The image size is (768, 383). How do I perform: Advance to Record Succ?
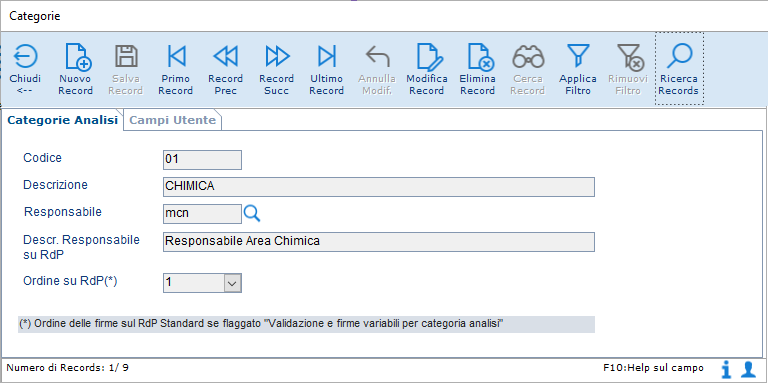(277, 57)
